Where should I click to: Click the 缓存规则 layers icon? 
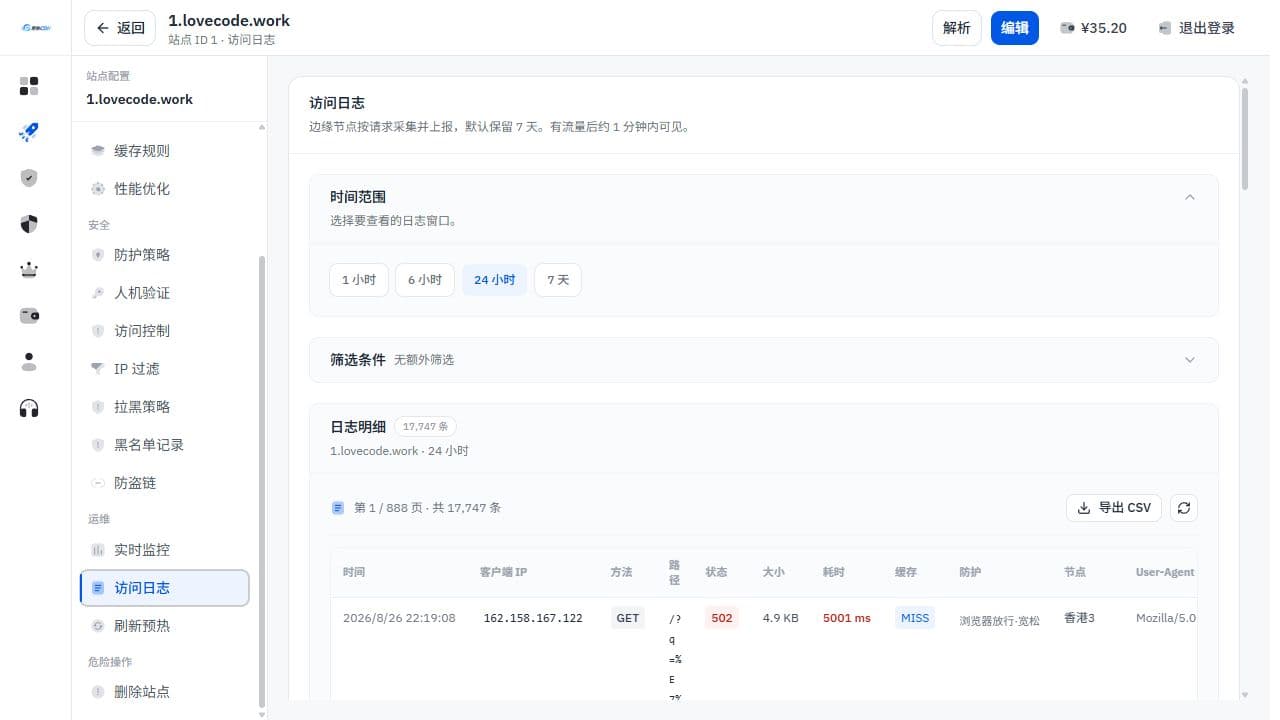(98, 151)
